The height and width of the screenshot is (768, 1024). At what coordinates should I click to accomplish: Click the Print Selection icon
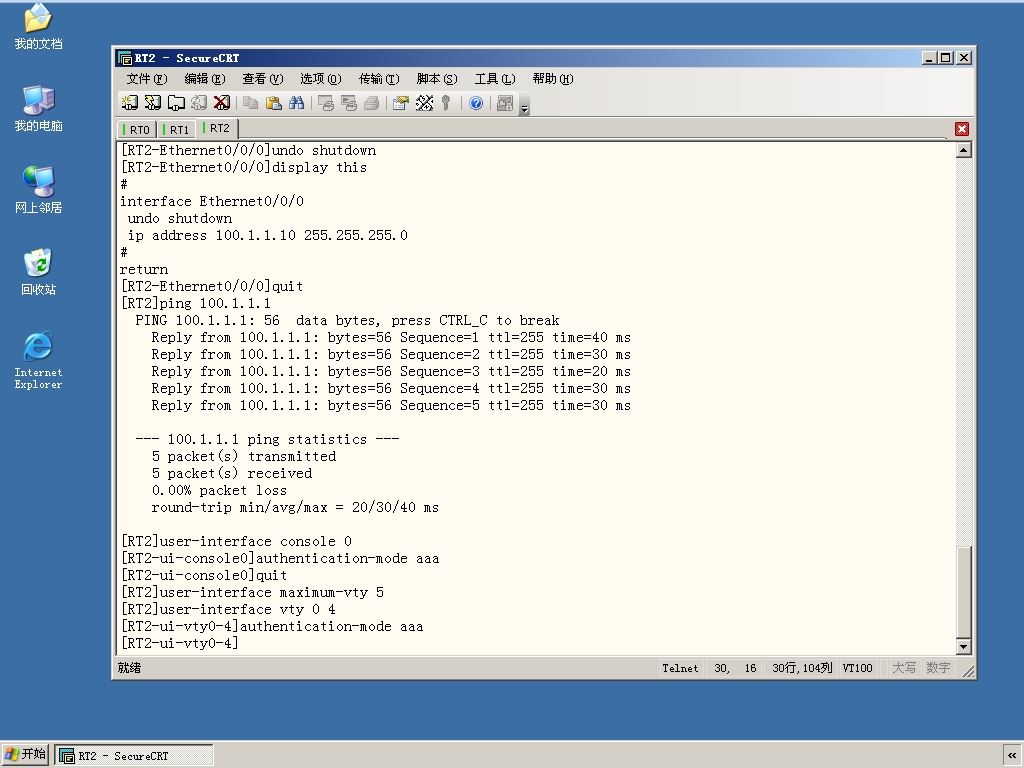(x=349, y=103)
